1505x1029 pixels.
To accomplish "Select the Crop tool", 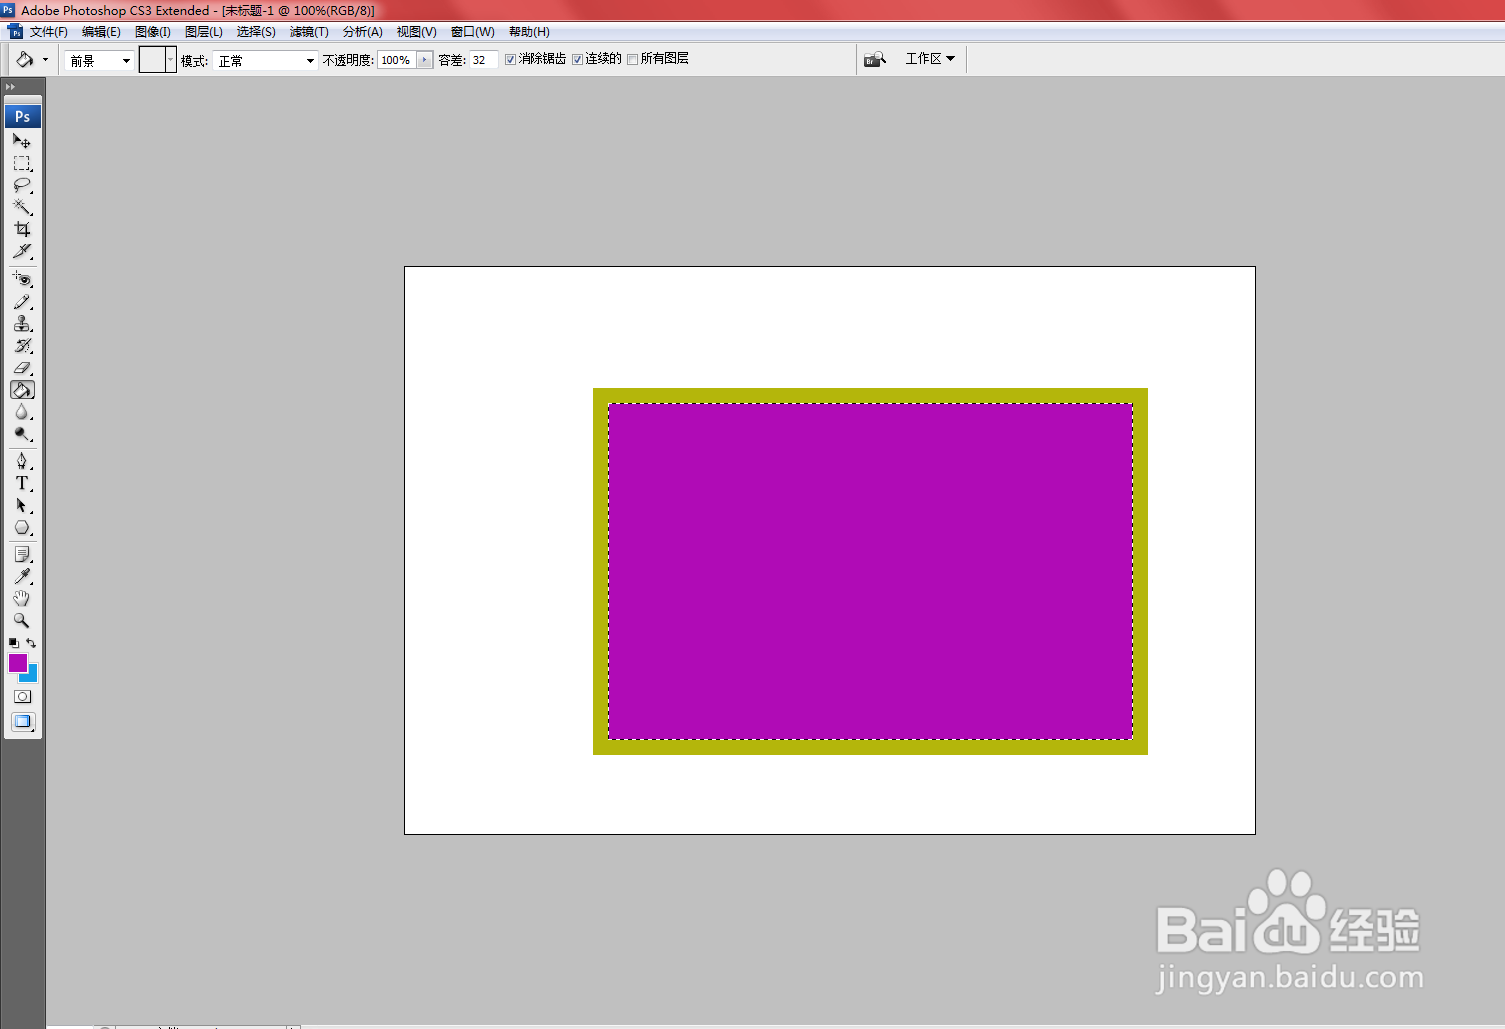I will coord(22,229).
